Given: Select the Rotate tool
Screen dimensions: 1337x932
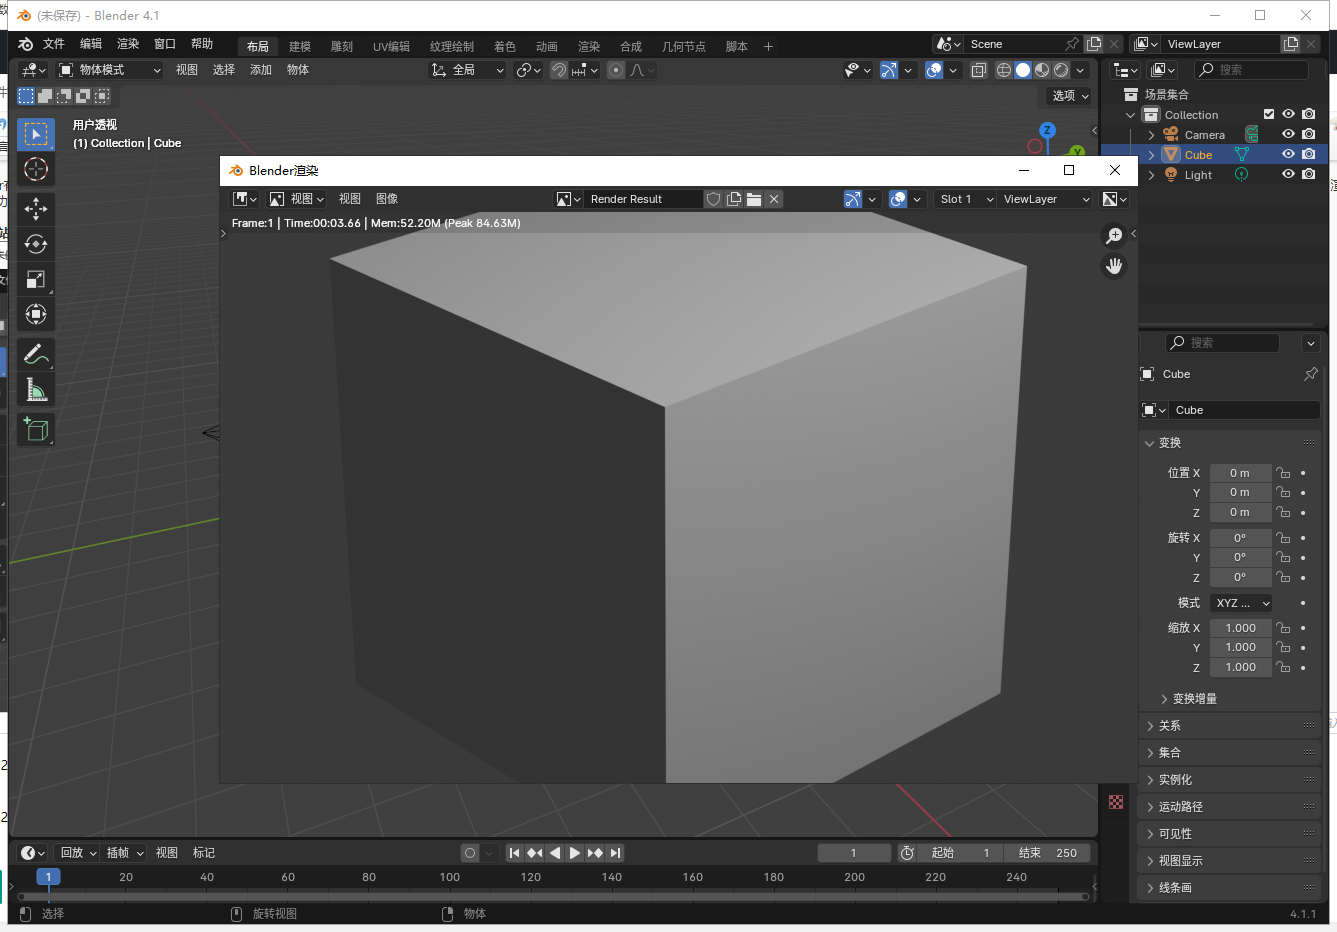Looking at the screenshot, I should (x=36, y=244).
